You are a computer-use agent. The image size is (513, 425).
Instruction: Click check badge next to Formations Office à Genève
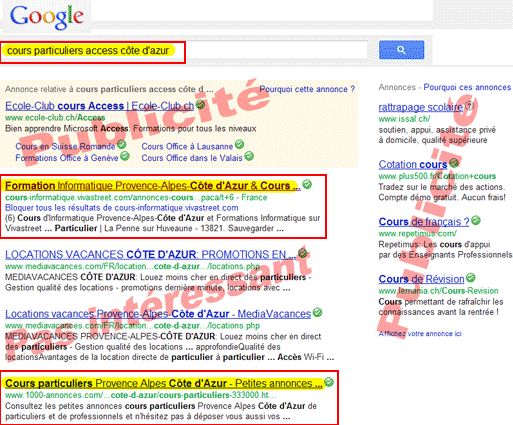[x=125, y=156]
